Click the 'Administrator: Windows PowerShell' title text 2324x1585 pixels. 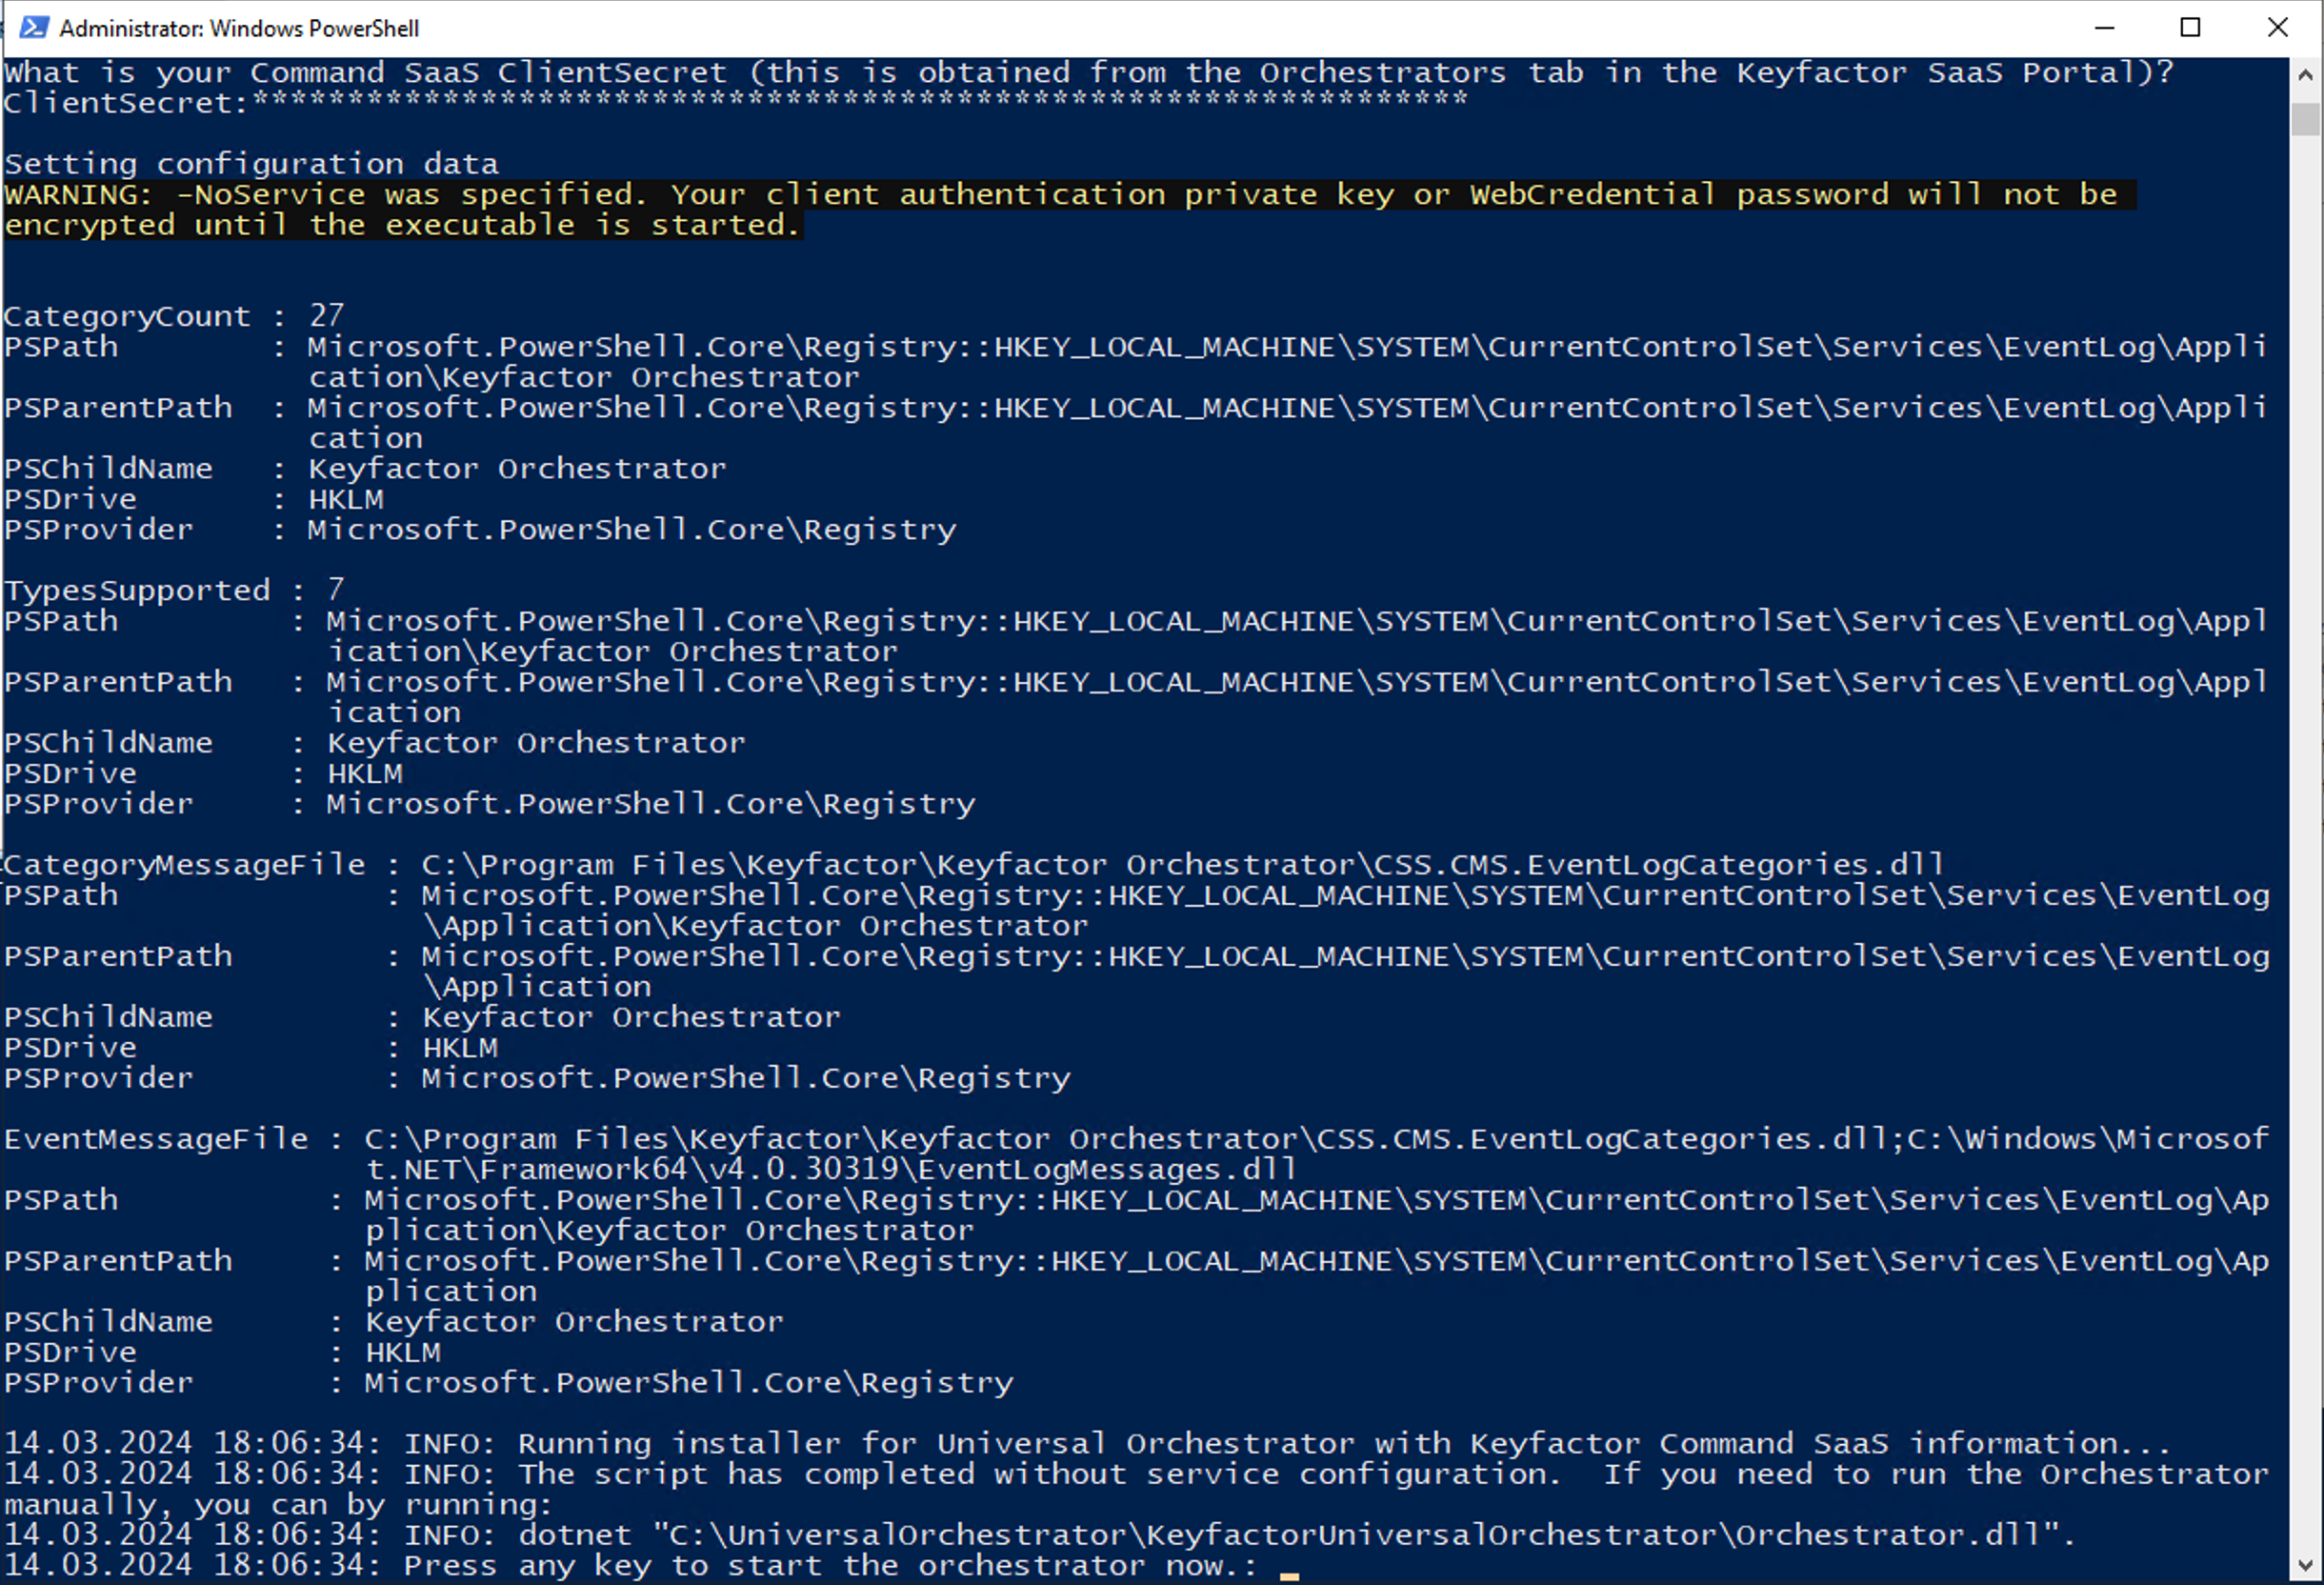coord(239,28)
